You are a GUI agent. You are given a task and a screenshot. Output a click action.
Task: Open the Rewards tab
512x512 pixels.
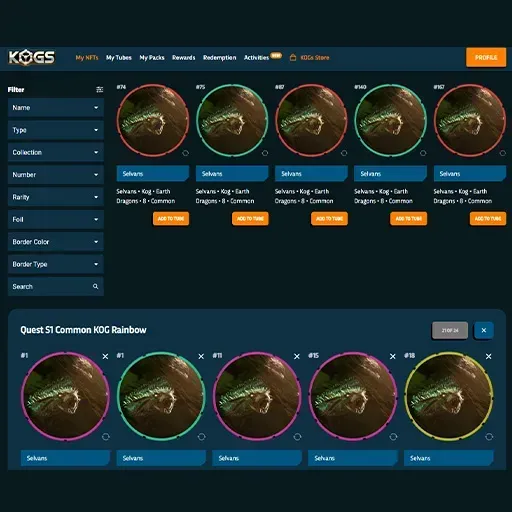tap(184, 58)
